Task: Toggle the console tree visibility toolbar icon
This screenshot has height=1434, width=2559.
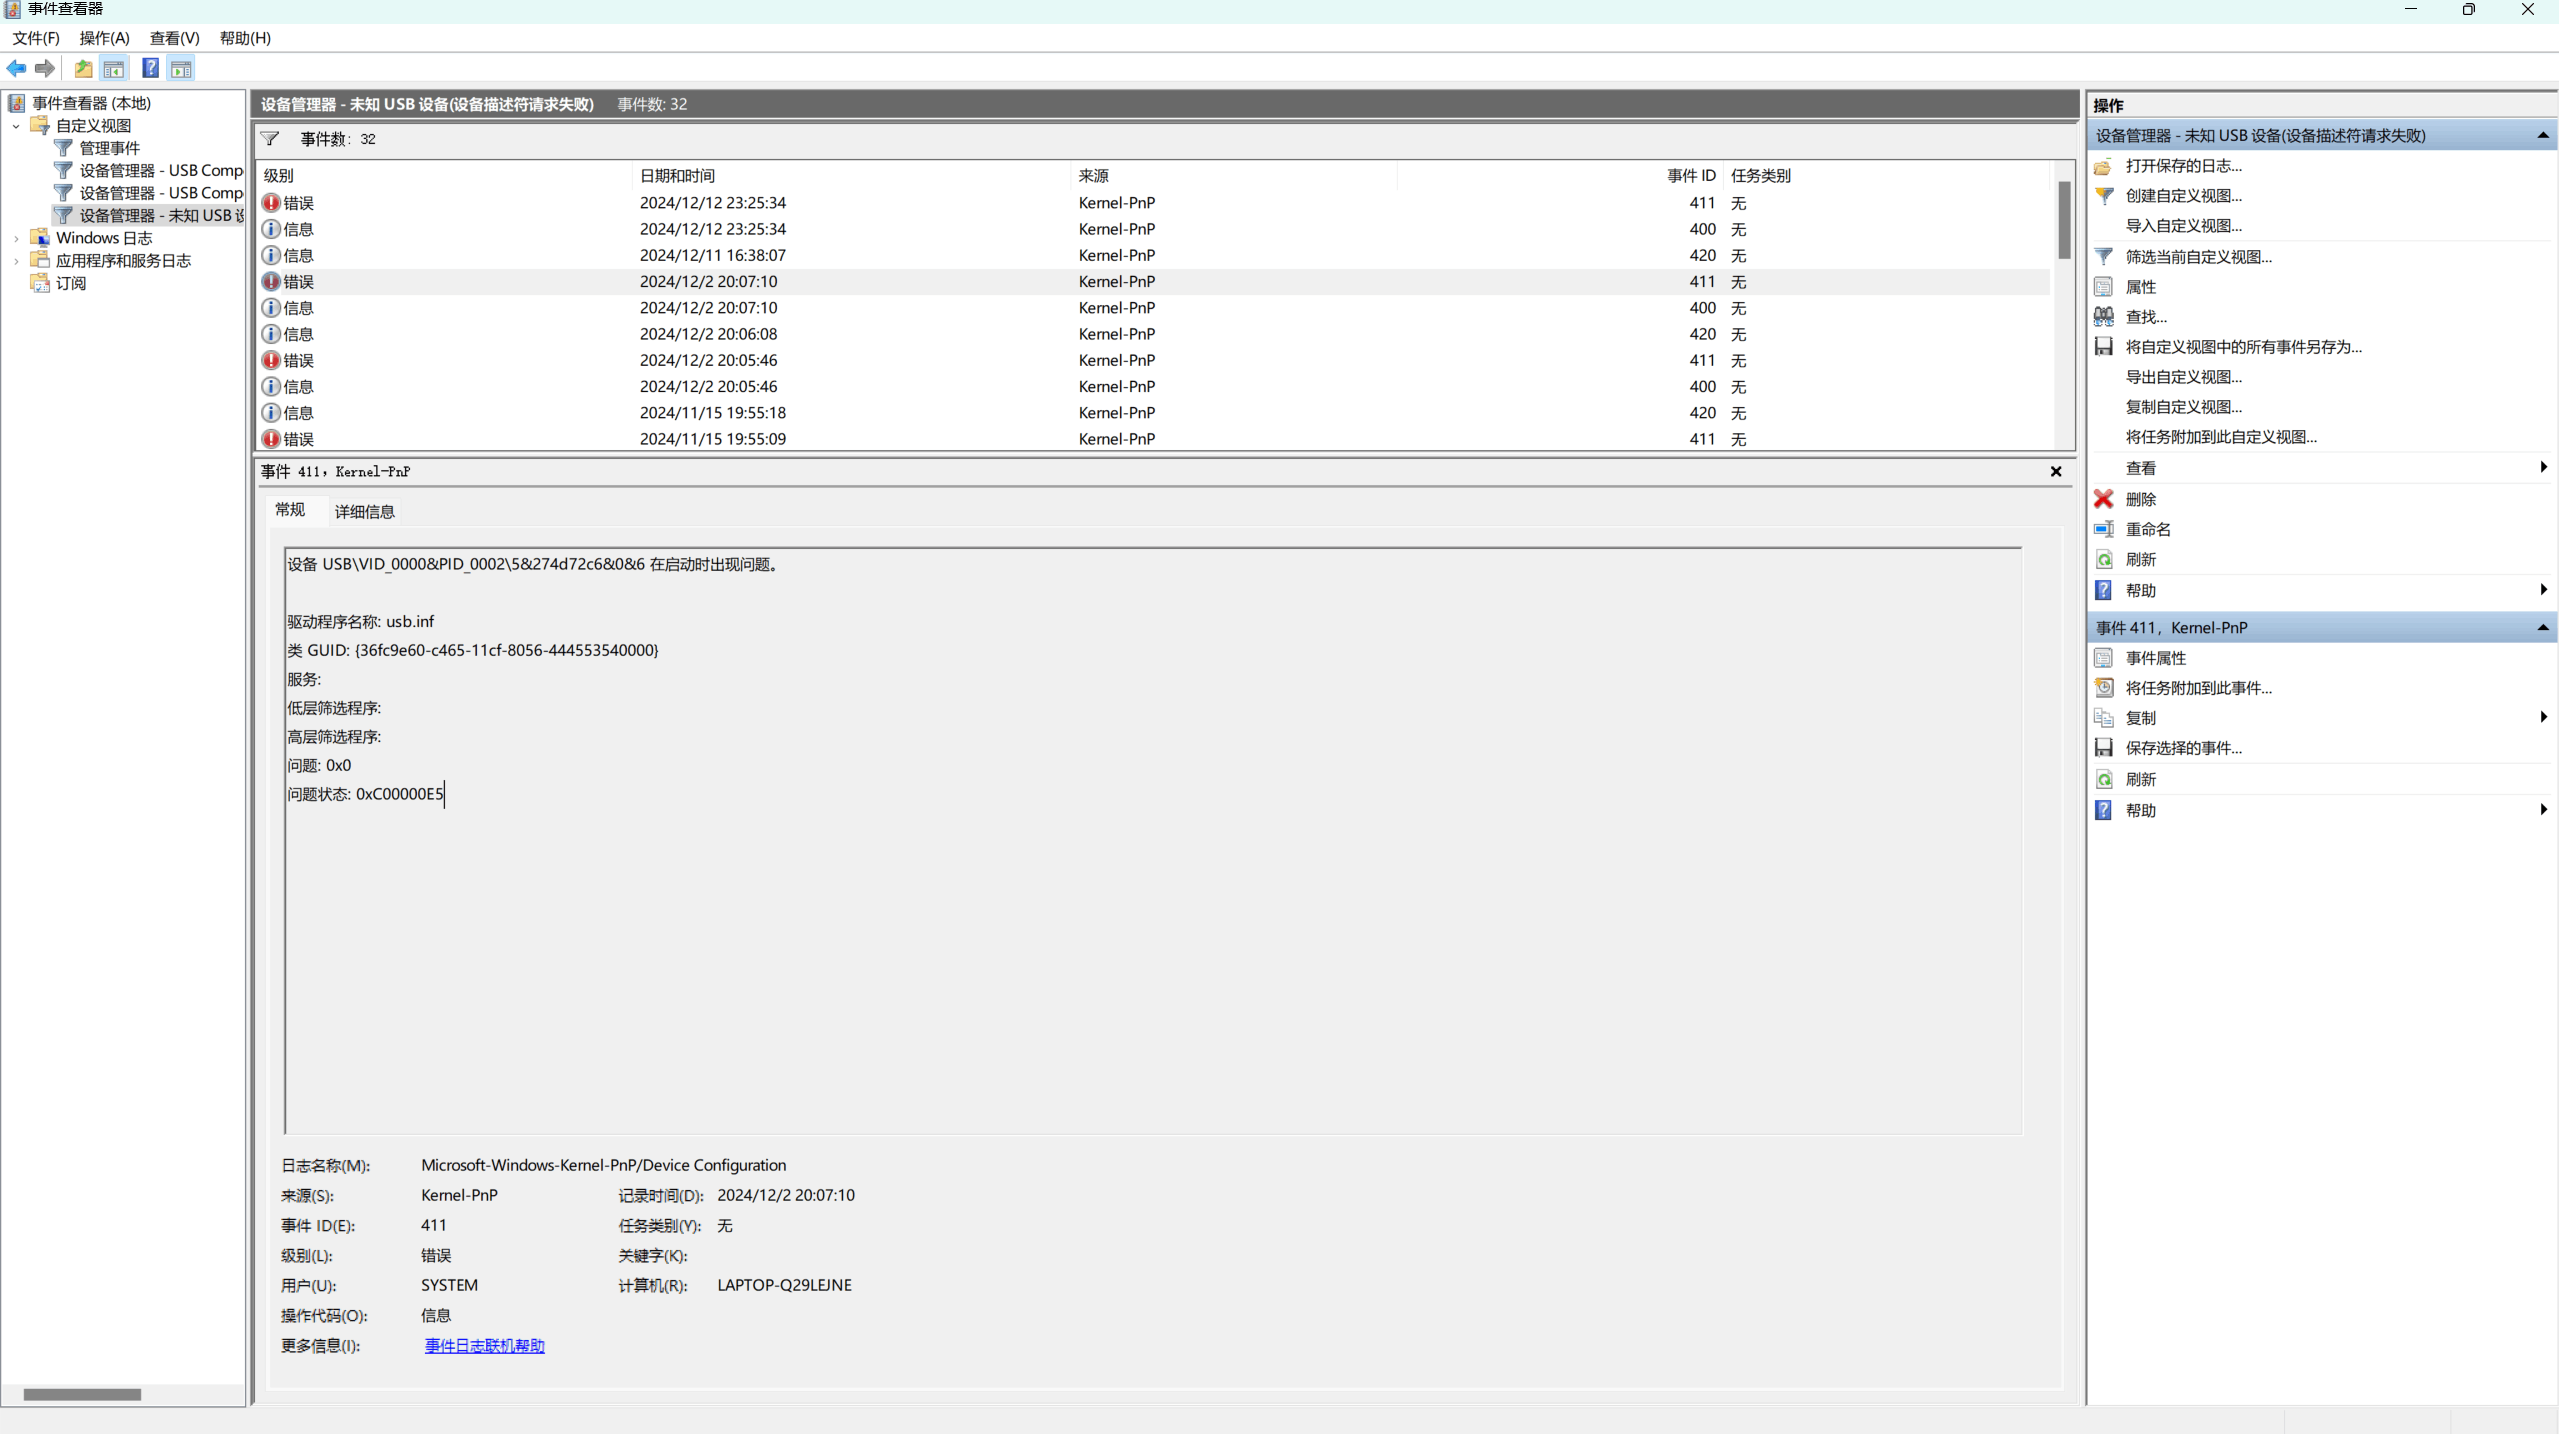Action: pyautogui.click(x=114, y=68)
